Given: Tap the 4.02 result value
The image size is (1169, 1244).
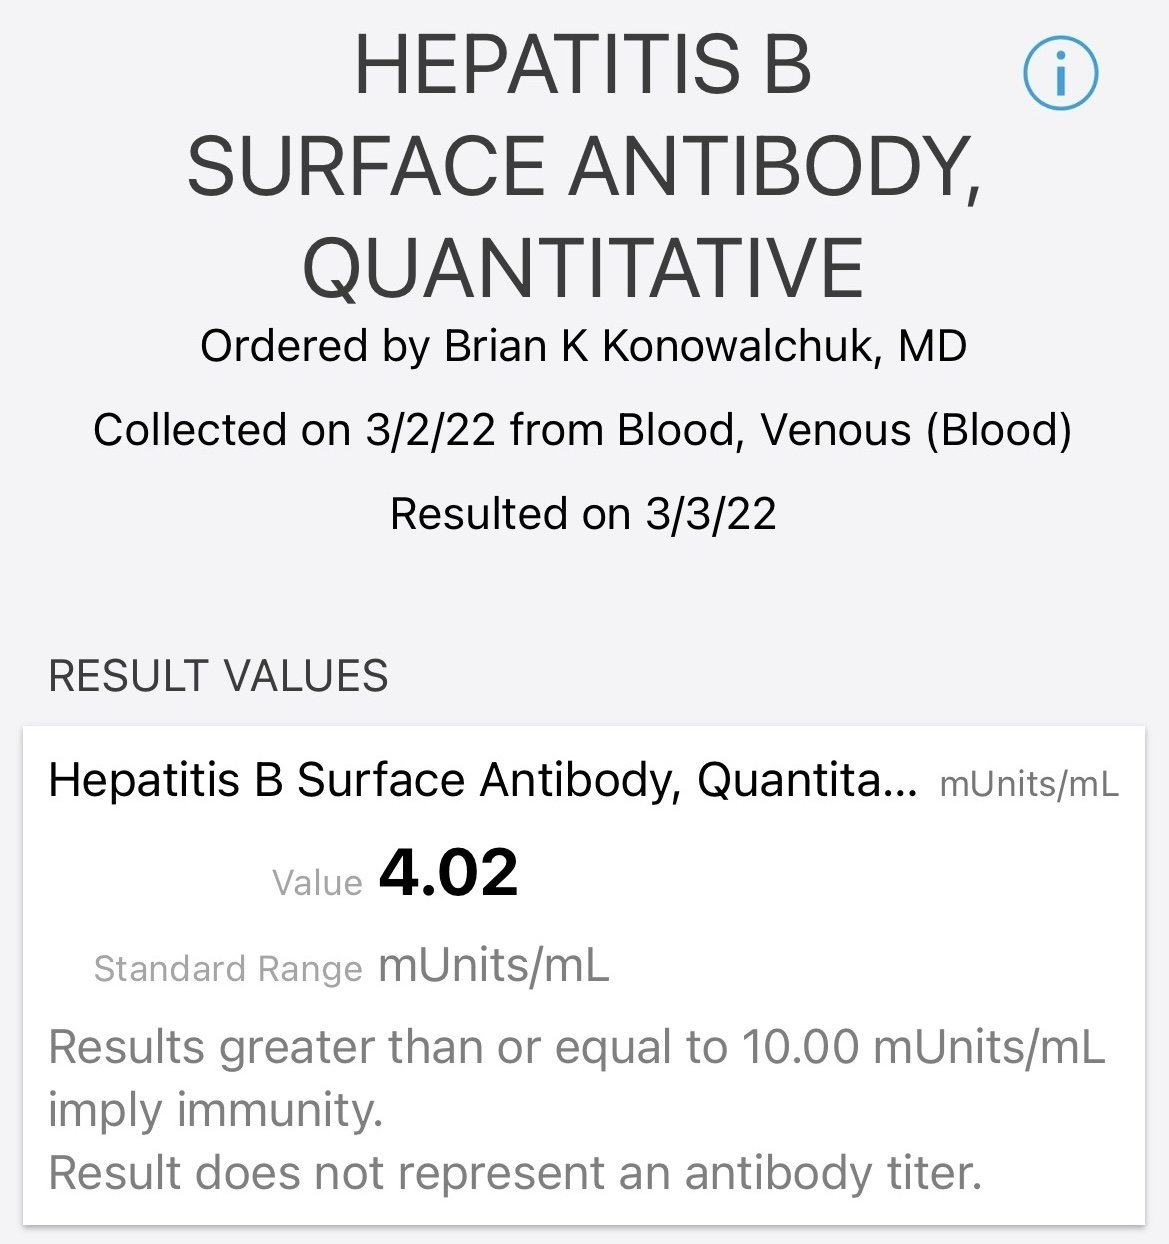Looking at the screenshot, I should coord(449,872).
